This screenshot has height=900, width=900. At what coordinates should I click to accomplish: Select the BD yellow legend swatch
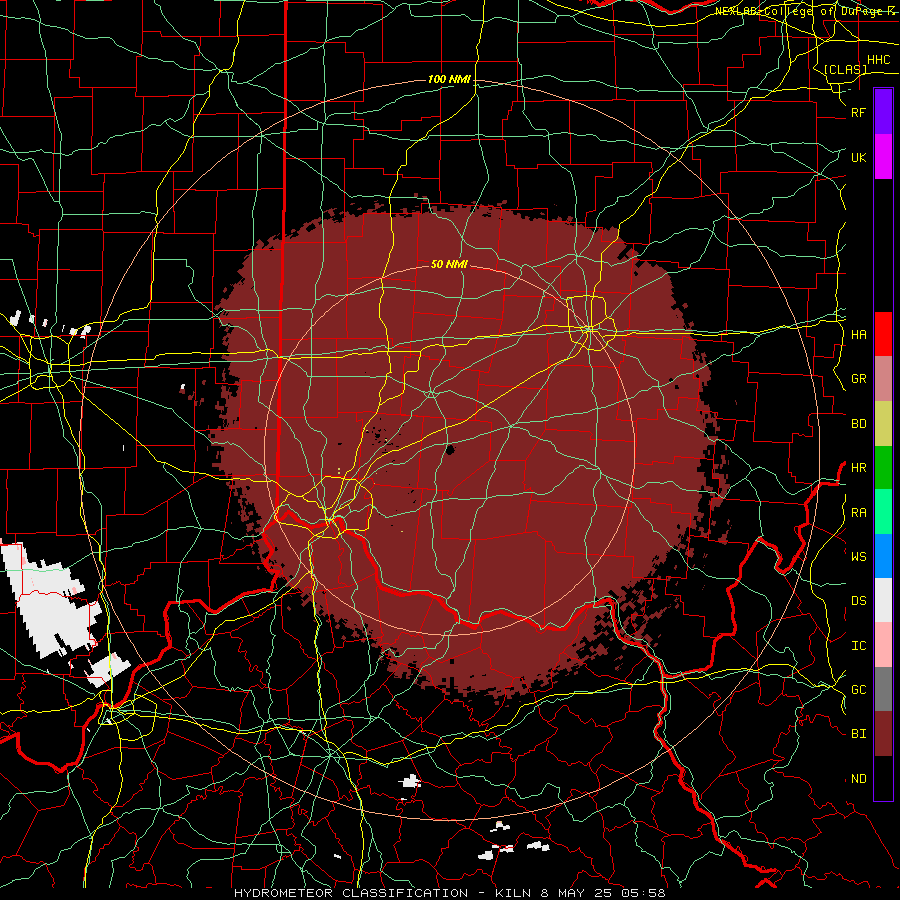883,424
